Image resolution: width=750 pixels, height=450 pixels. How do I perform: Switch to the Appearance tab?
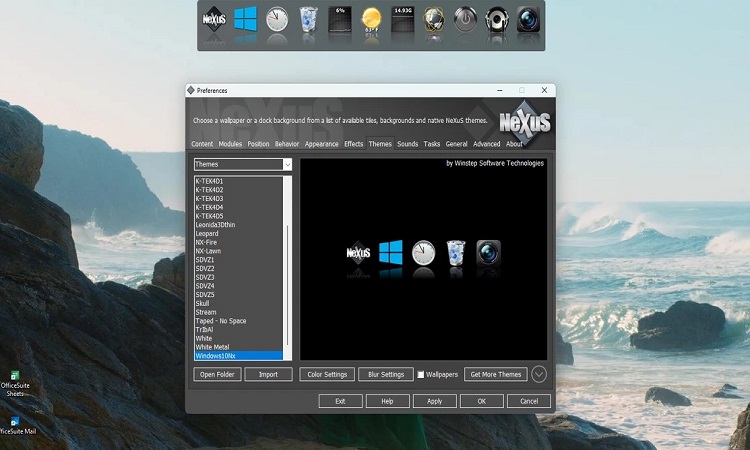click(321, 144)
